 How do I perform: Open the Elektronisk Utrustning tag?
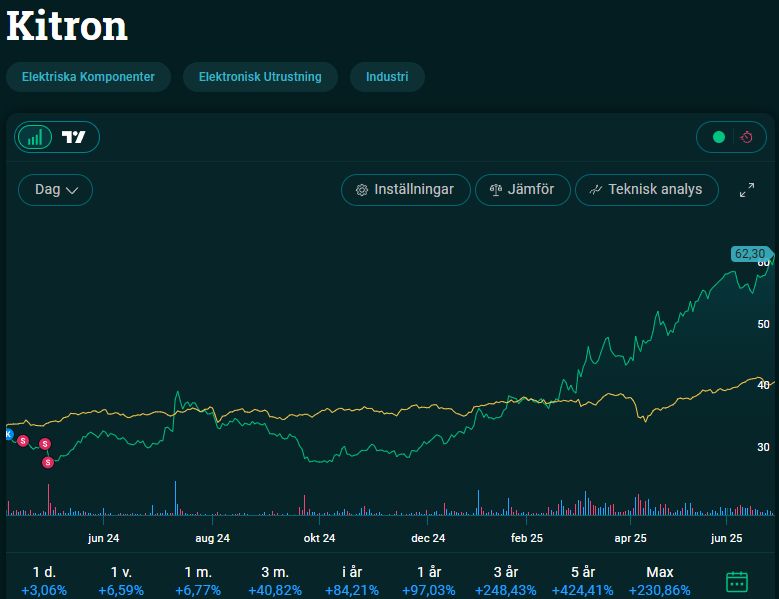click(x=260, y=77)
